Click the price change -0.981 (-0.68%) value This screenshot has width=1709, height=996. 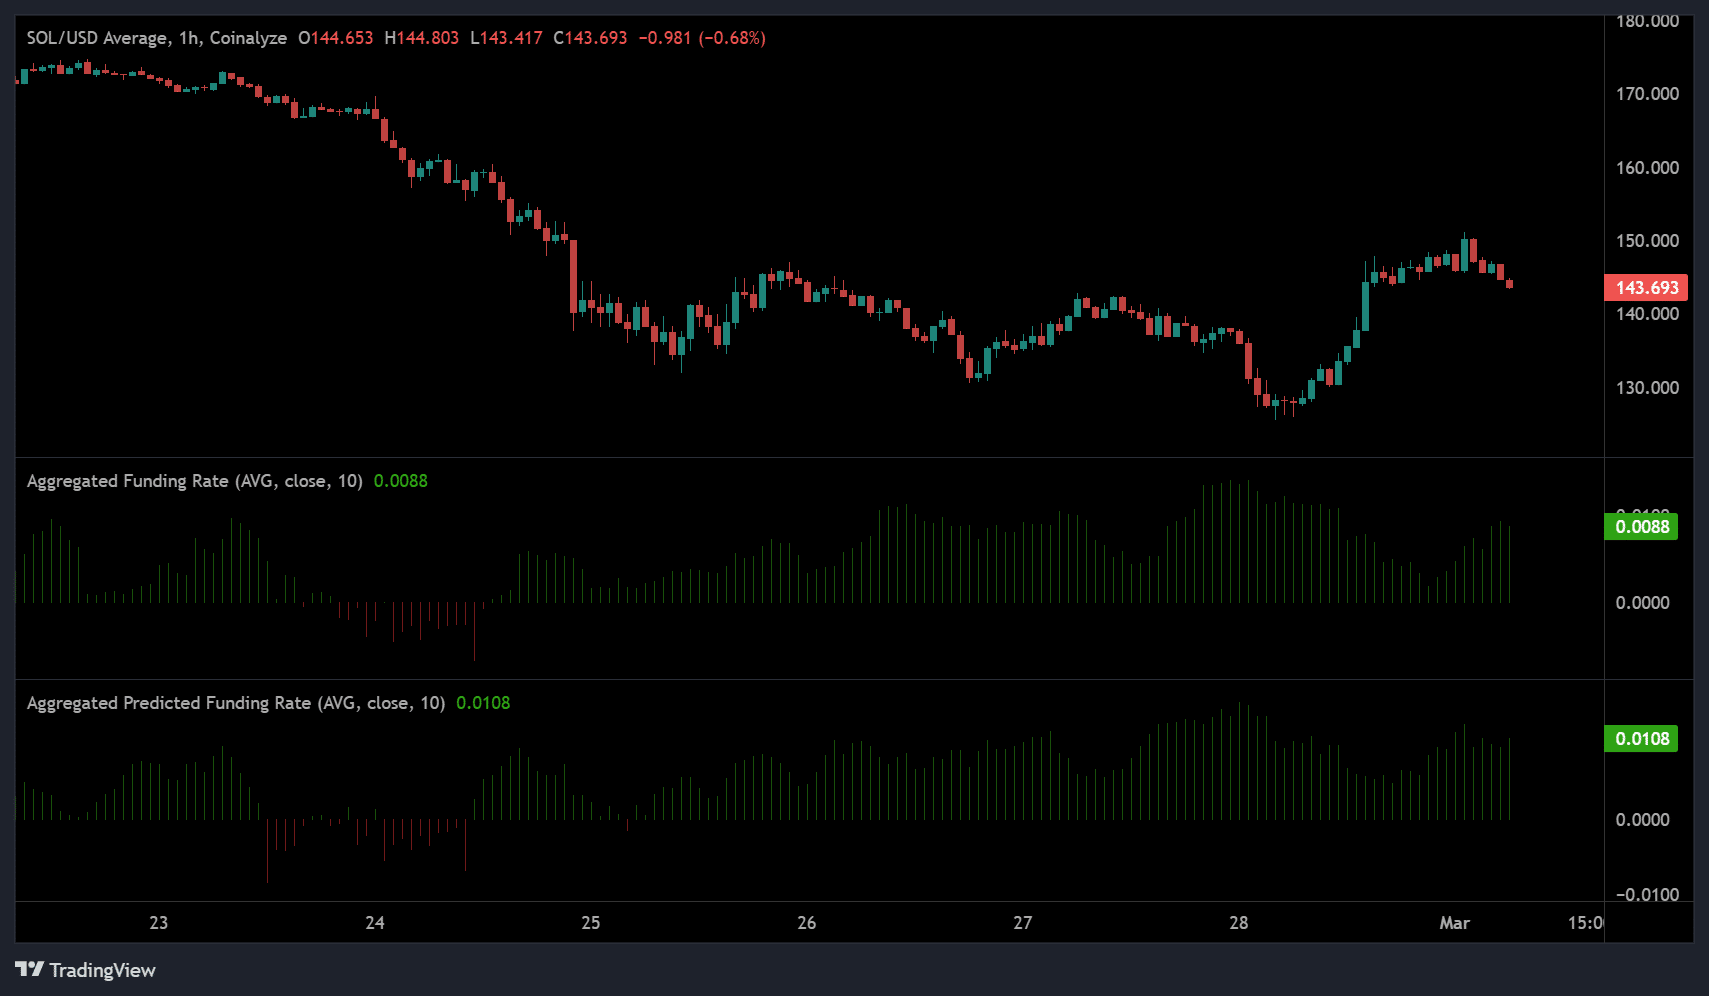point(702,38)
